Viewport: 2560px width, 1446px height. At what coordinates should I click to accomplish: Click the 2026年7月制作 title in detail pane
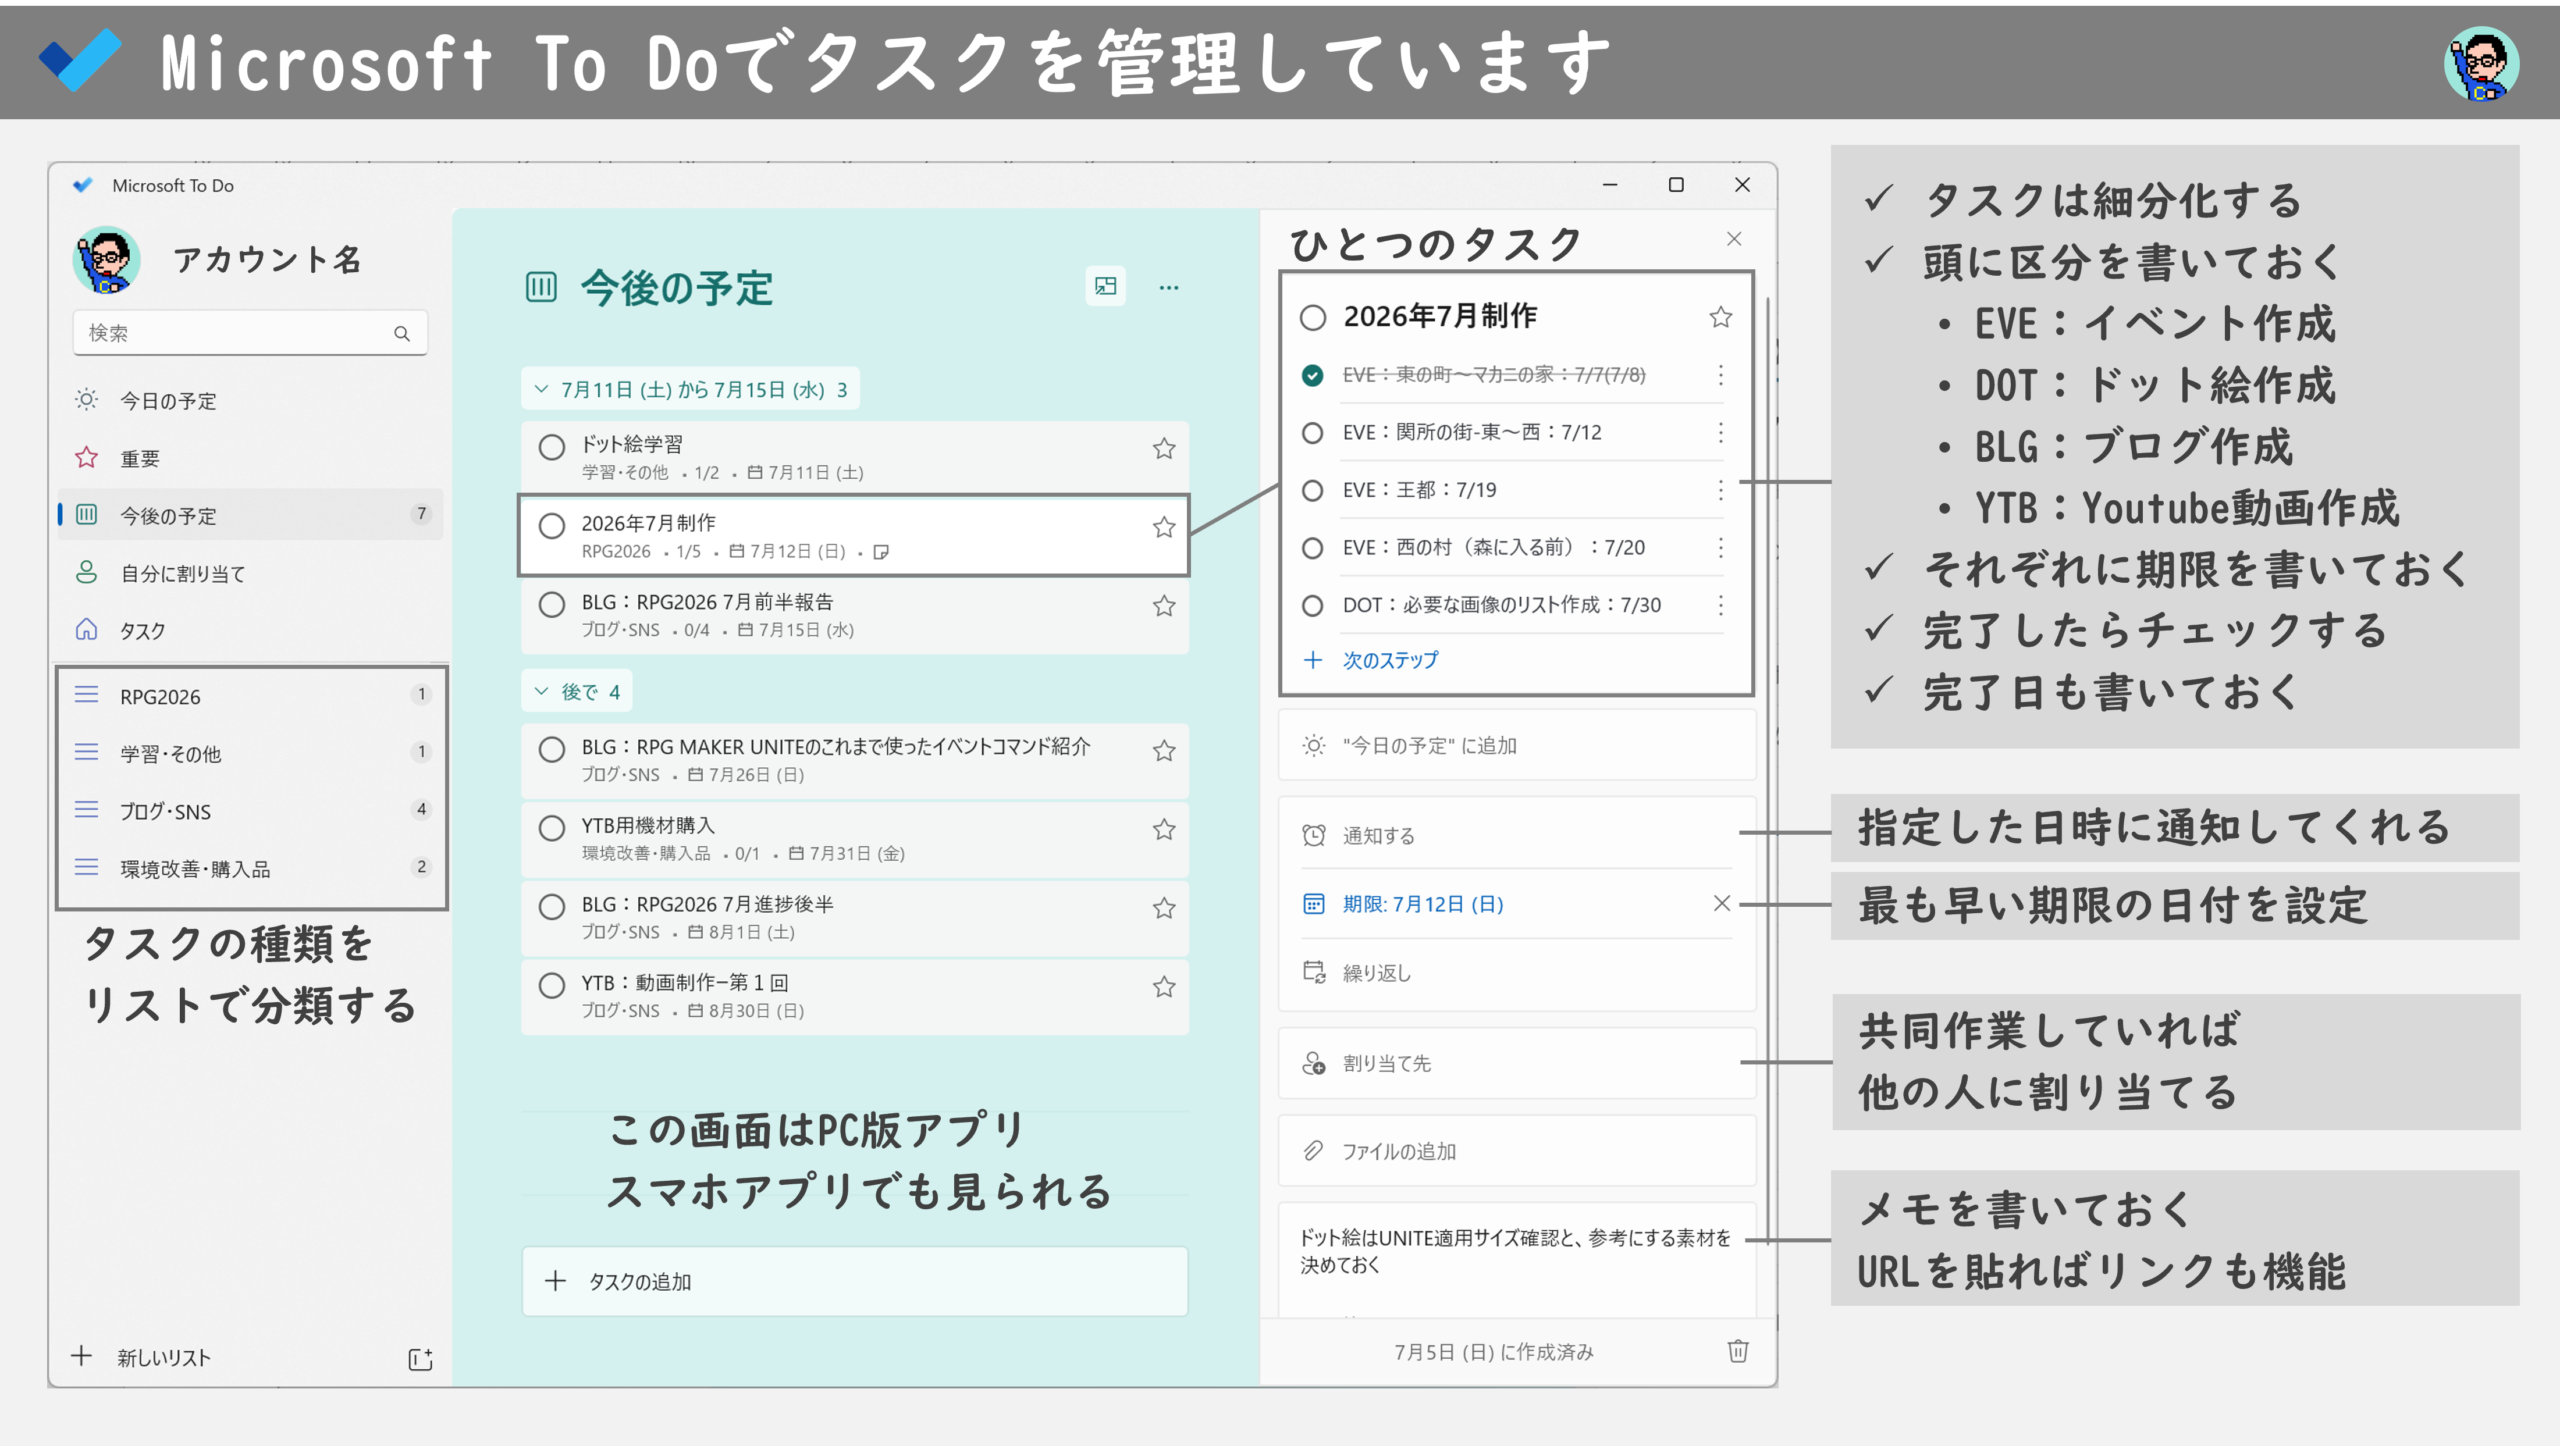tap(1440, 317)
